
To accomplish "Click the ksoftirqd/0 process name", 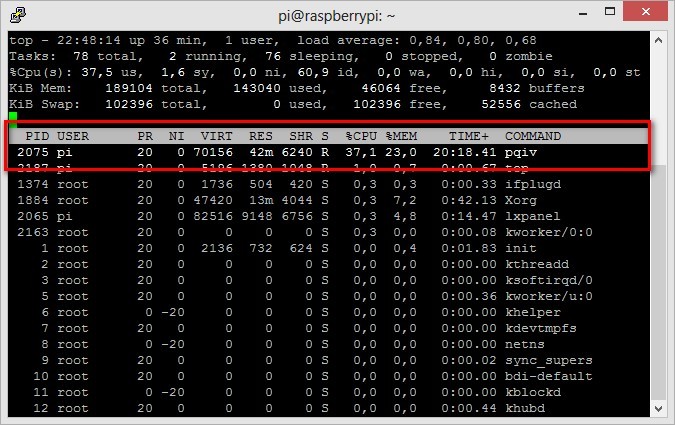I will (549, 280).
